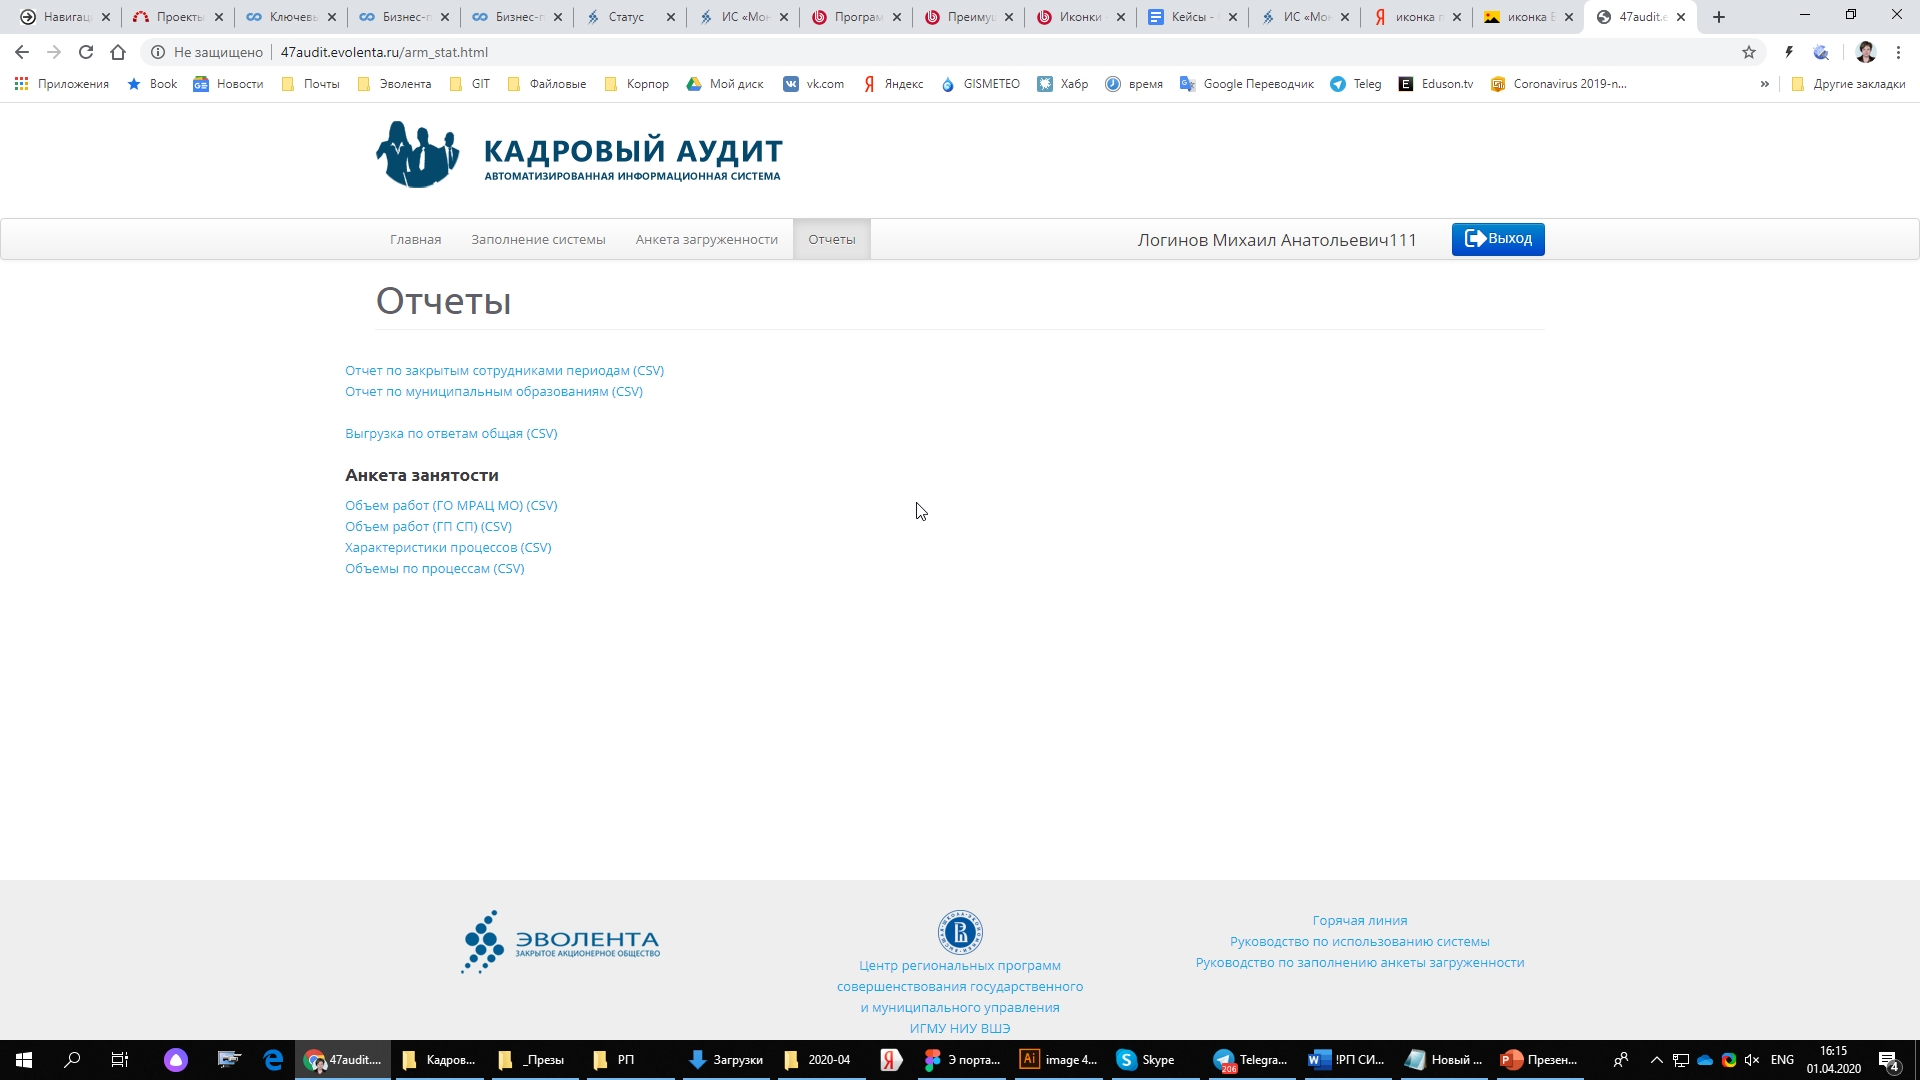Download Объем работ (ГО МРАЦ МО) CSV

tap(451, 506)
